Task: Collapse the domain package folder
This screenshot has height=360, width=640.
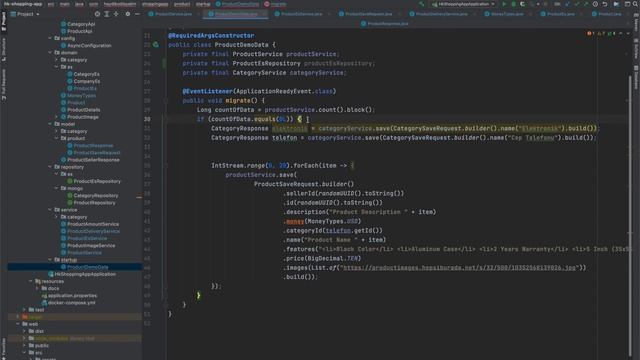Action: [50, 53]
